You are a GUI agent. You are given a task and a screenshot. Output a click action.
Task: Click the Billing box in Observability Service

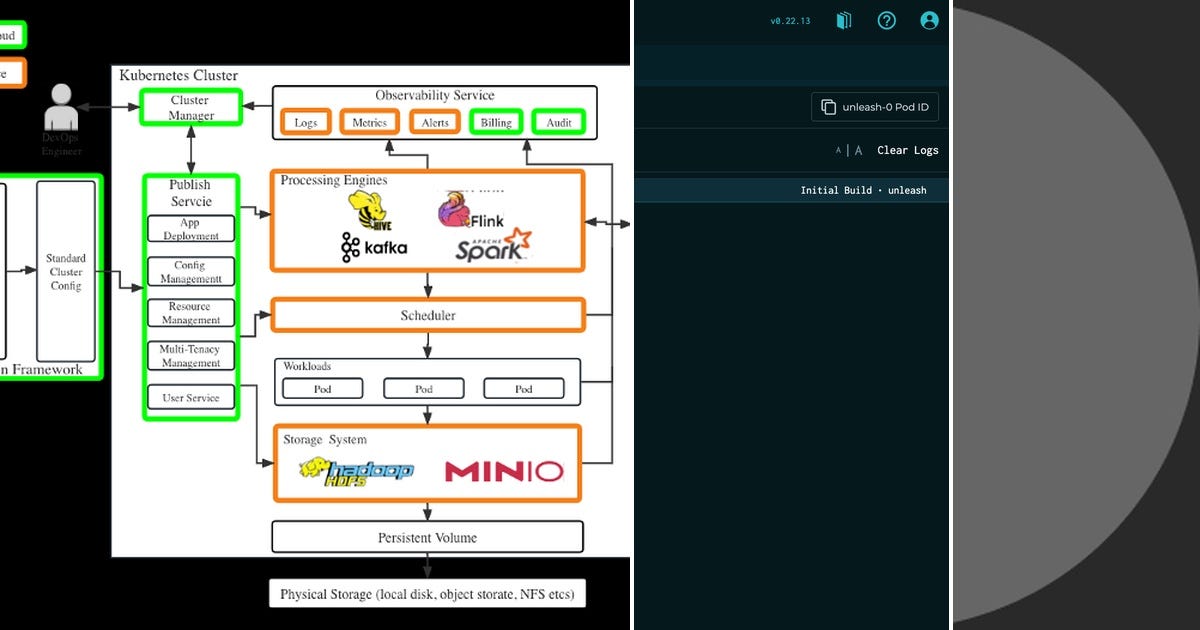click(495, 122)
